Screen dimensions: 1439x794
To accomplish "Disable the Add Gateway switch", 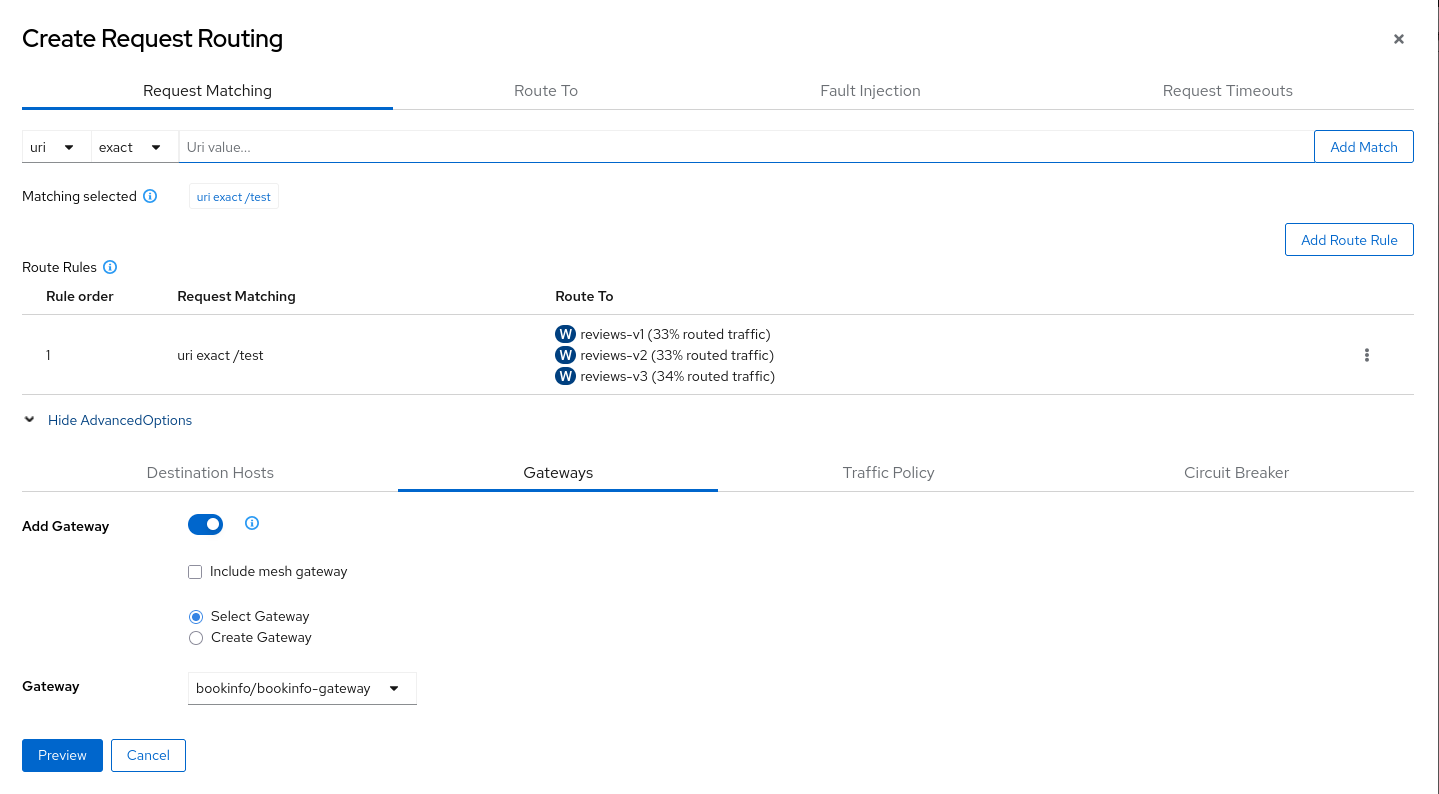I will 205,525.
